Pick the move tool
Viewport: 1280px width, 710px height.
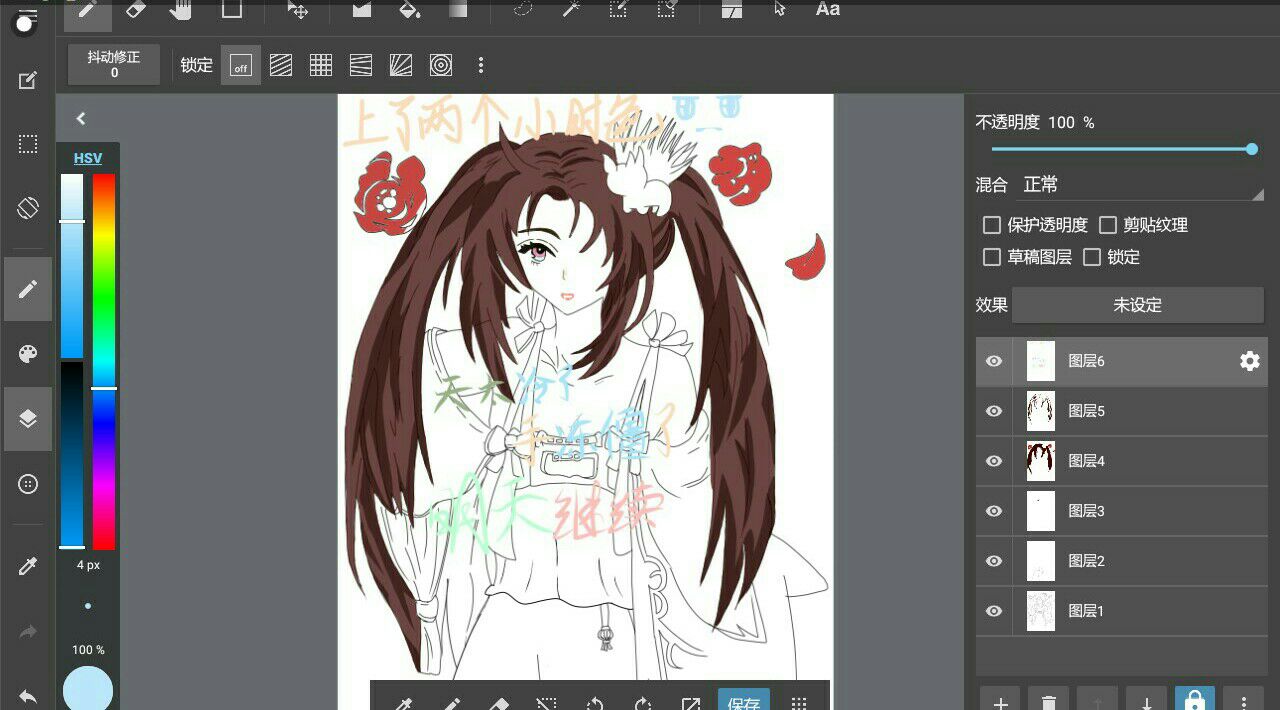click(297, 10)
